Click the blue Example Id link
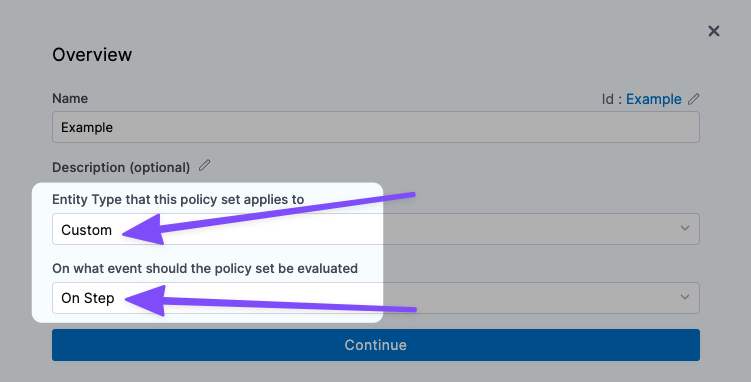 click(x=653, y=99)
